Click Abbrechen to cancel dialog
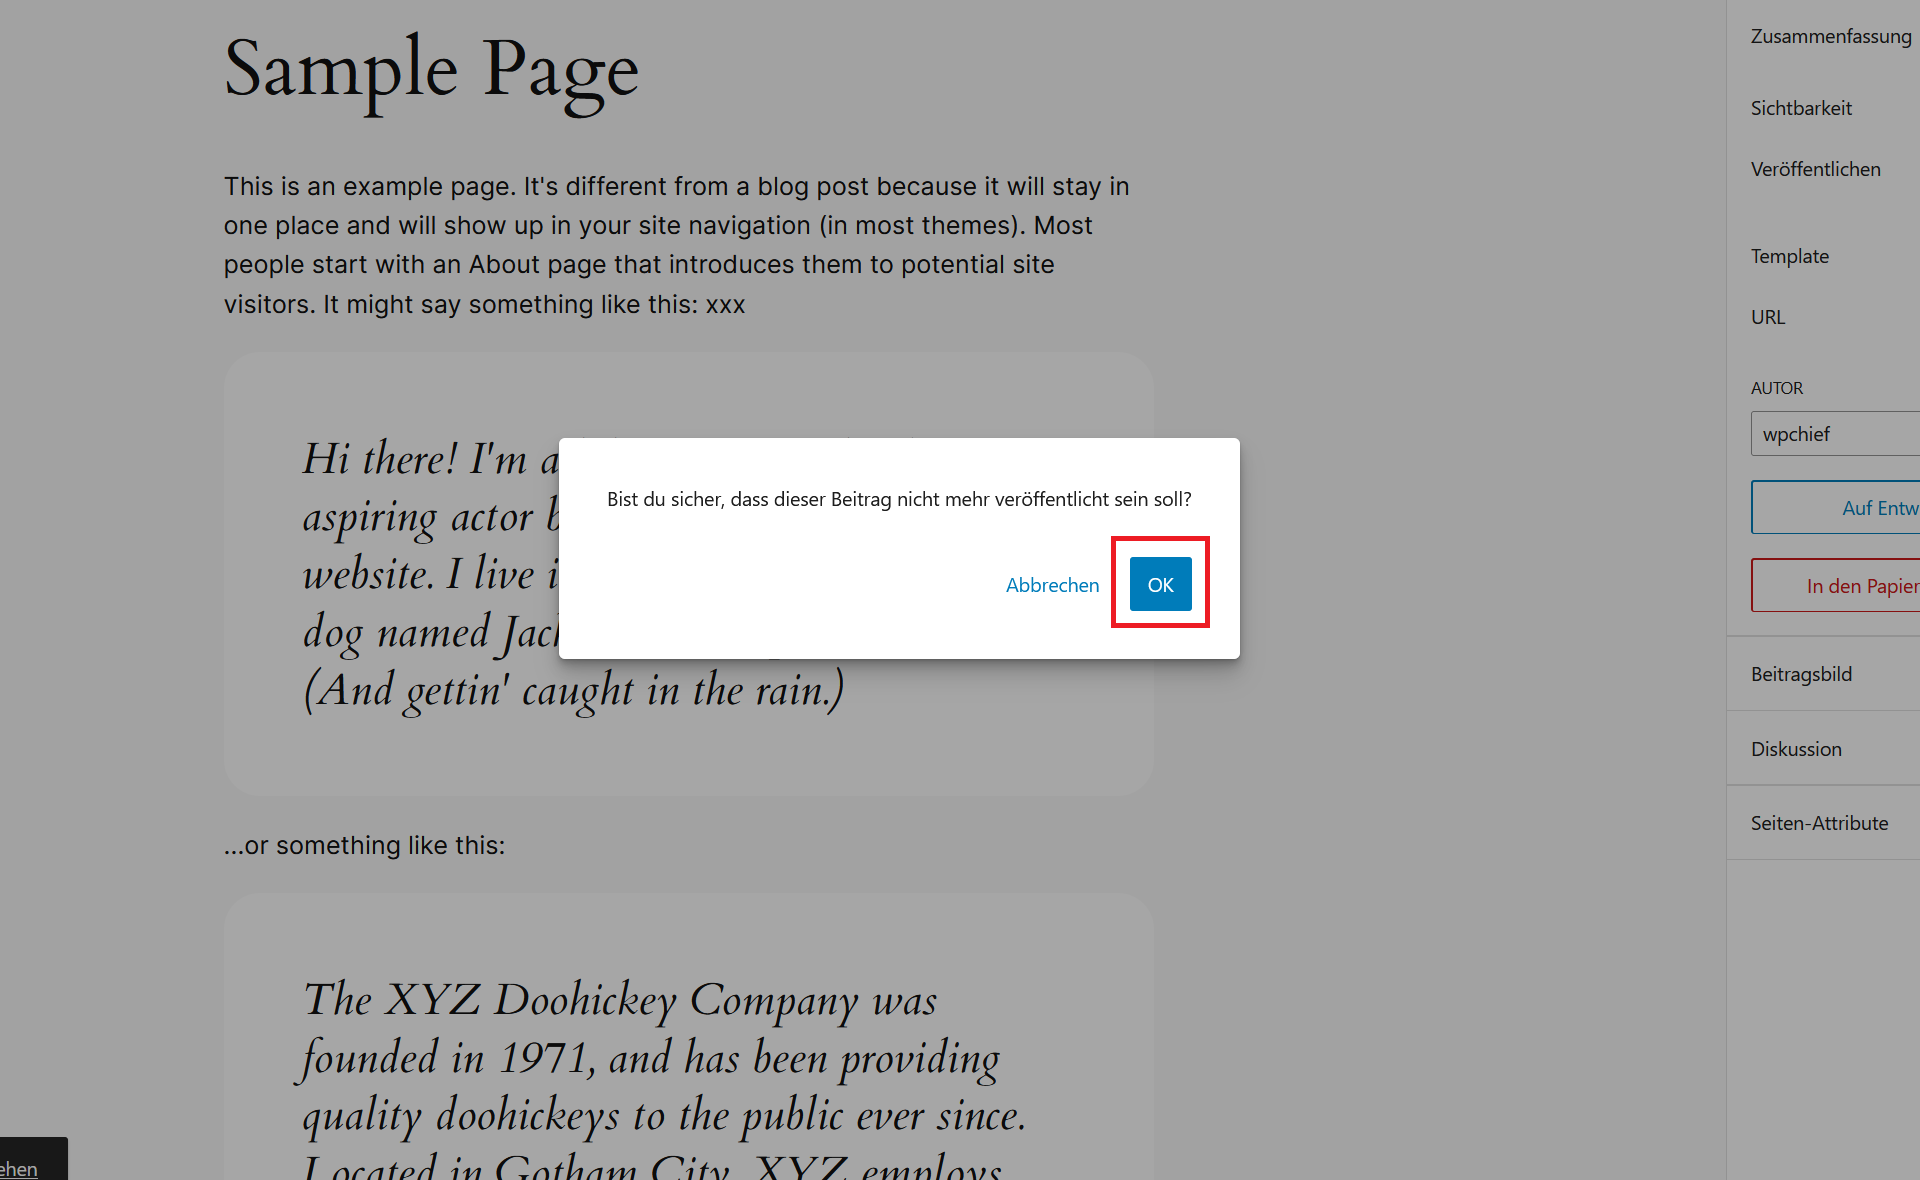The image size is (1920, 1180). coord(1052,583)
